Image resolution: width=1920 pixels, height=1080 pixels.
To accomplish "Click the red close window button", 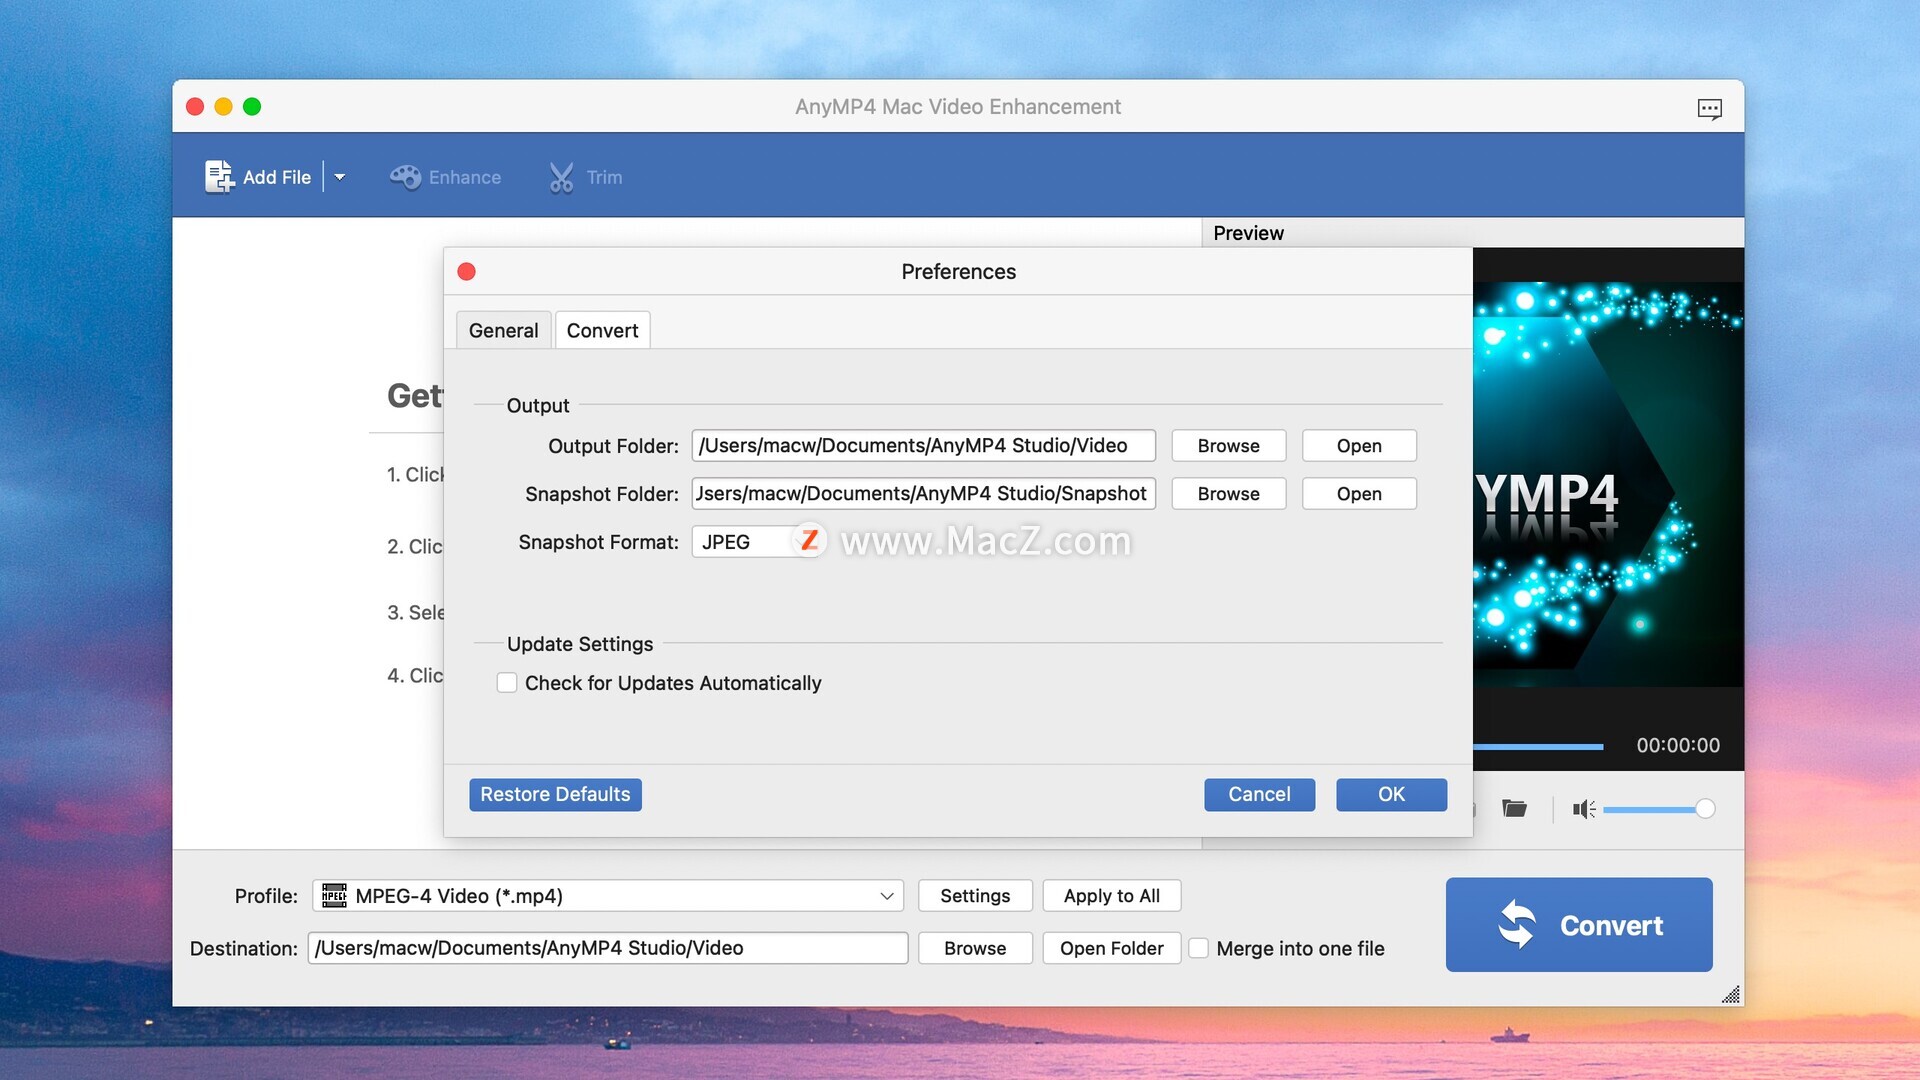I will tap(195, 106).
